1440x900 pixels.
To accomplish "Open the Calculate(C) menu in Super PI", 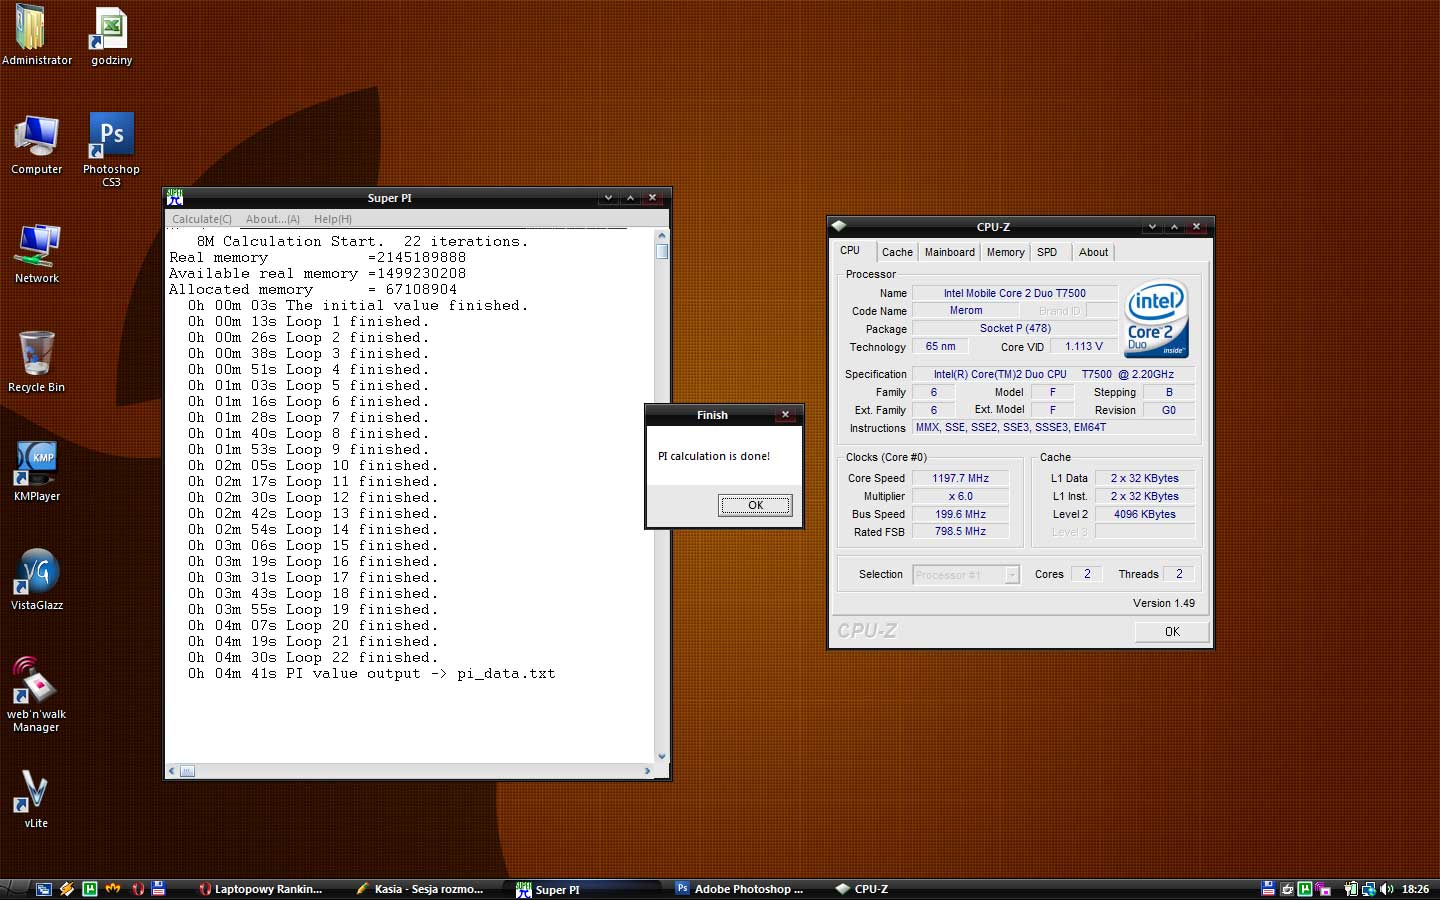I will tap(202, 219).
